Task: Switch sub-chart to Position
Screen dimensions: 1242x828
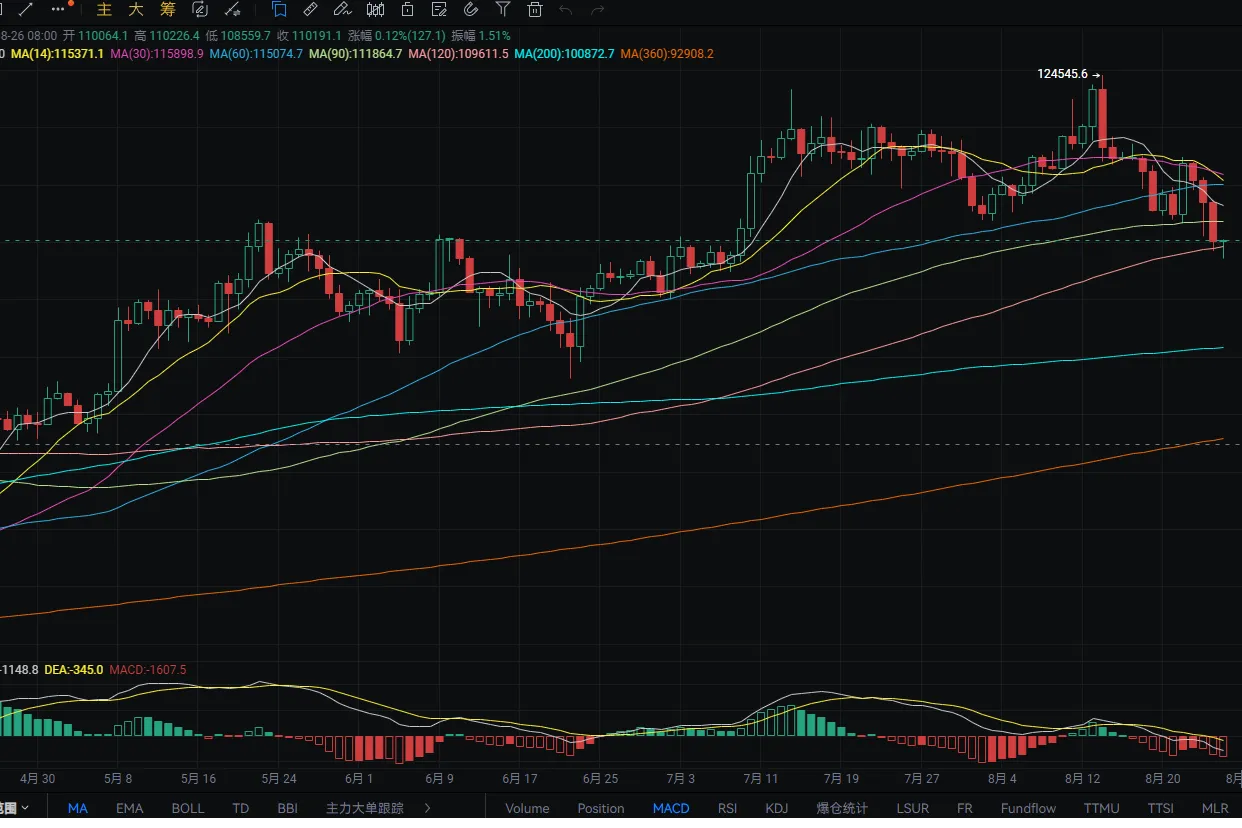Action: [x=601, y=808]
